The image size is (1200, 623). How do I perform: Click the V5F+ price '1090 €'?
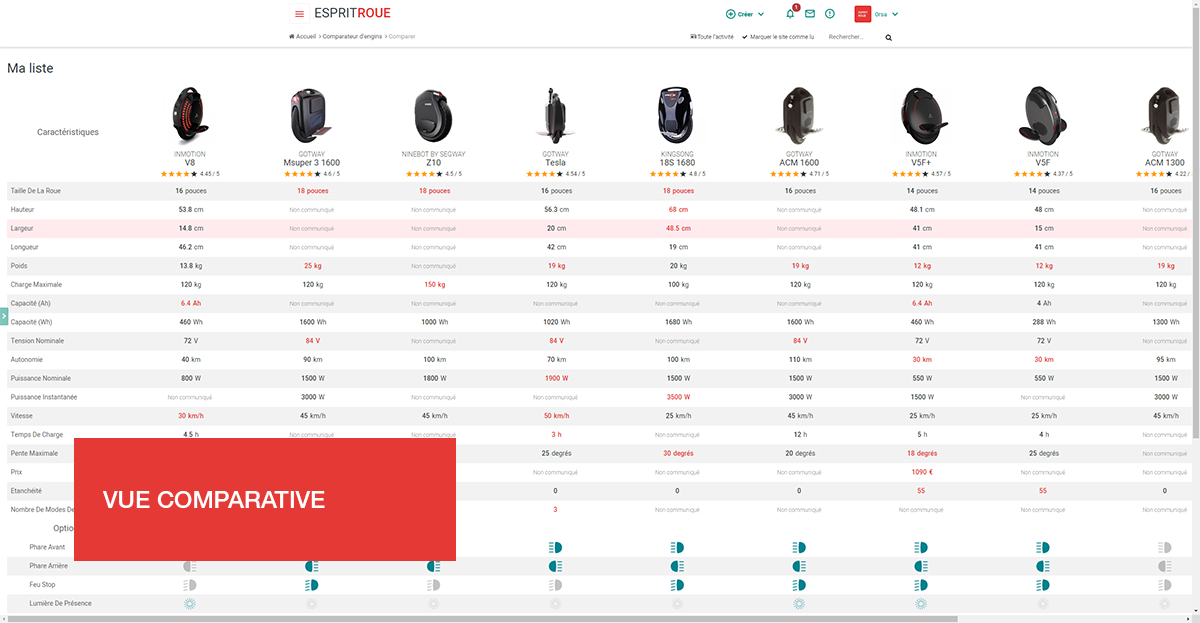pyautogui.click(x=921, y=472)
